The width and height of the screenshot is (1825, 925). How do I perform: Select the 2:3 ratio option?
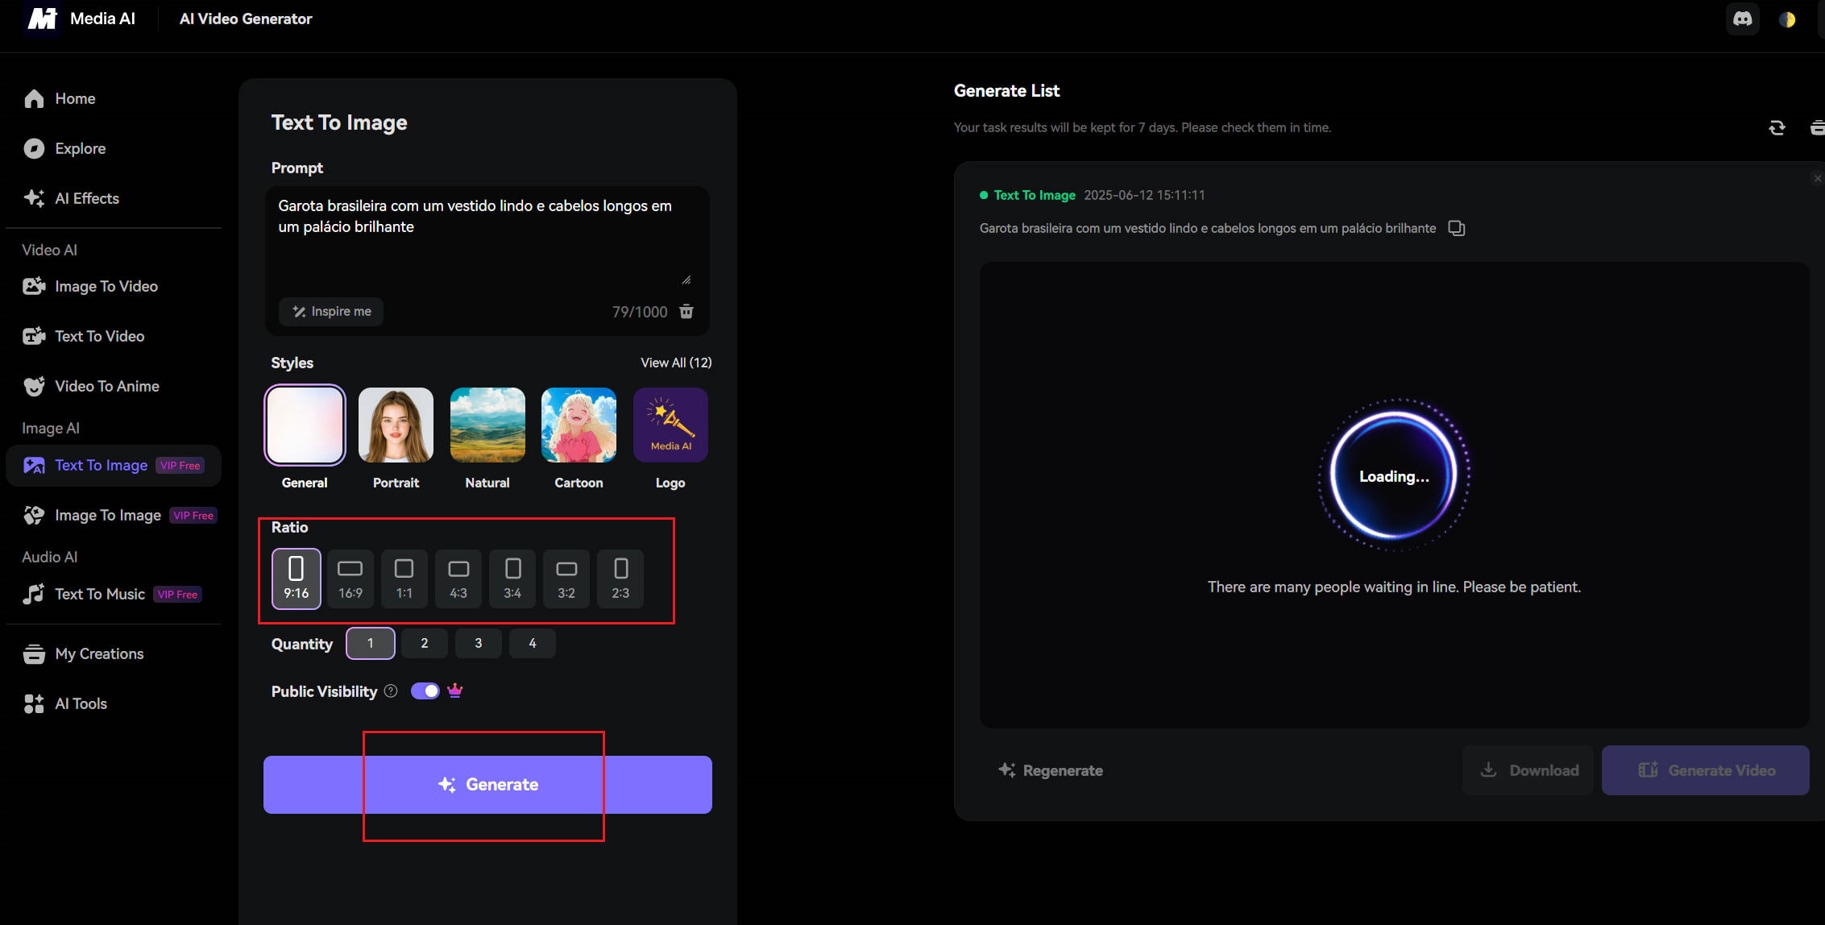coord(620,578)
